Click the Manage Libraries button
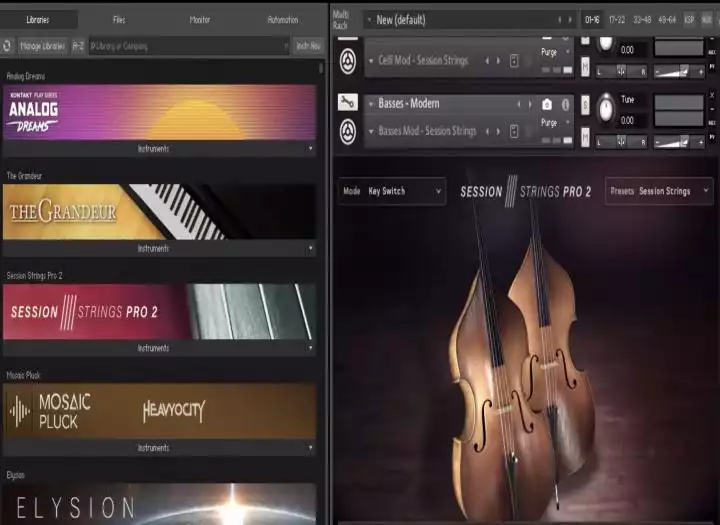The image size is (720, 525). tap(42, 46)
